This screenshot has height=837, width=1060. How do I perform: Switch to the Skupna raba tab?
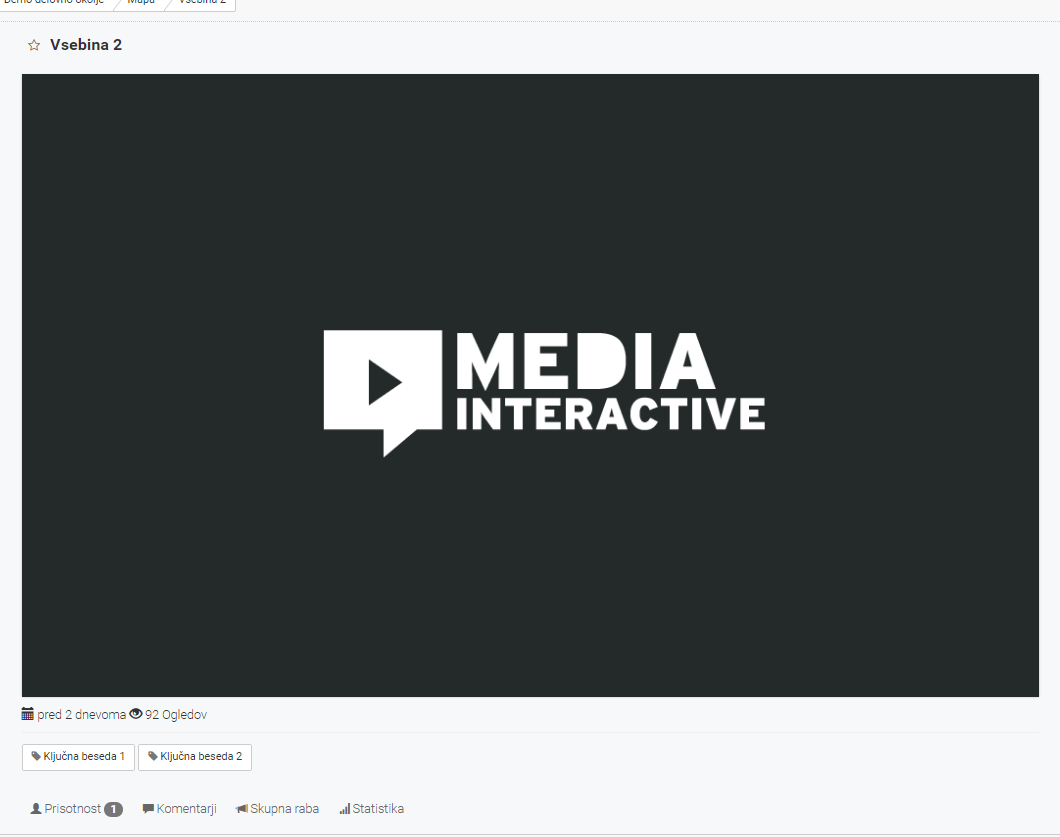coord(277,809)
